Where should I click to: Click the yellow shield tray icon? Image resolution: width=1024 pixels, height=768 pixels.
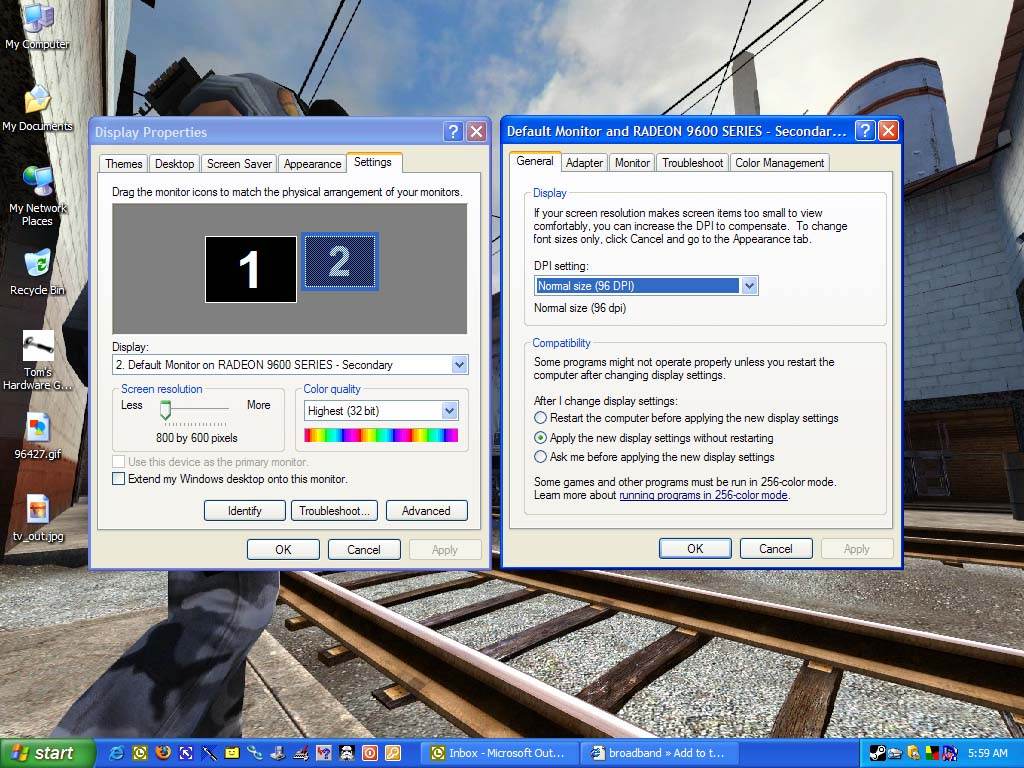(x=914, y=753)
